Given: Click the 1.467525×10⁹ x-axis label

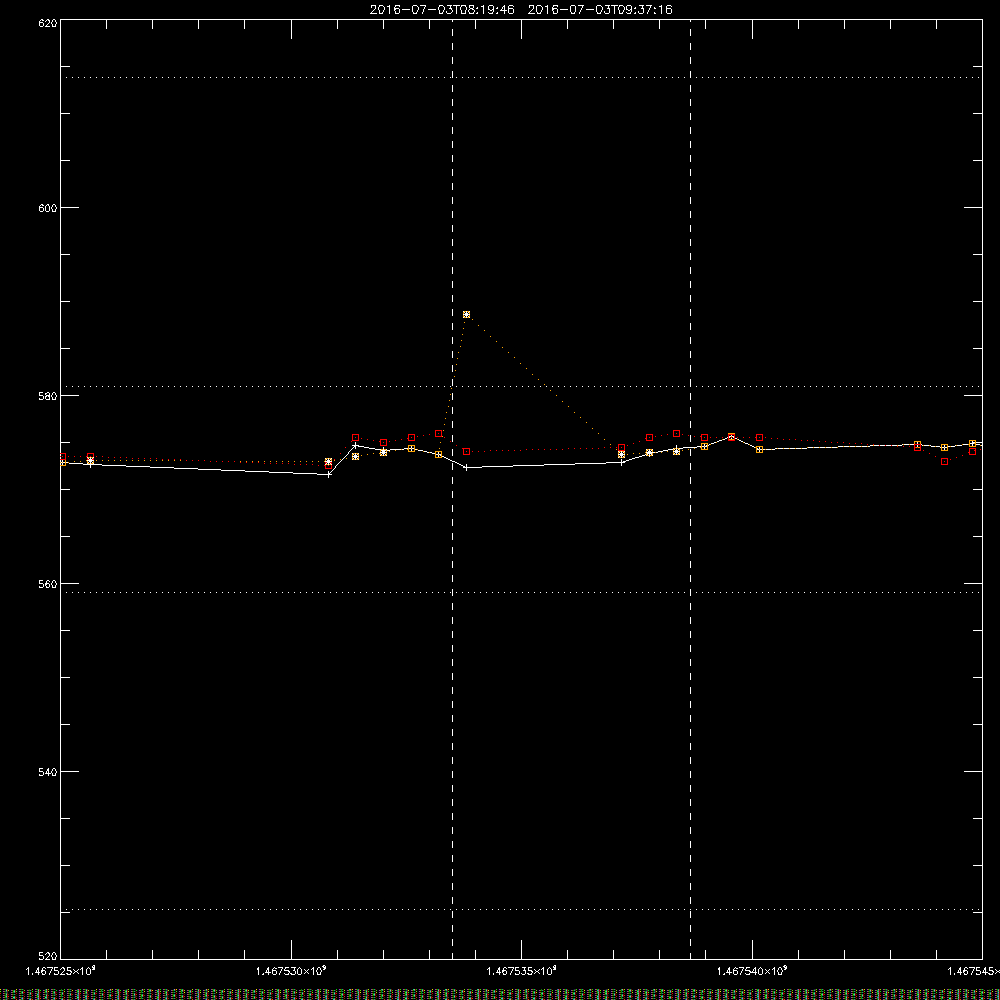Looking at the screenshot, I should coord(61,971).
